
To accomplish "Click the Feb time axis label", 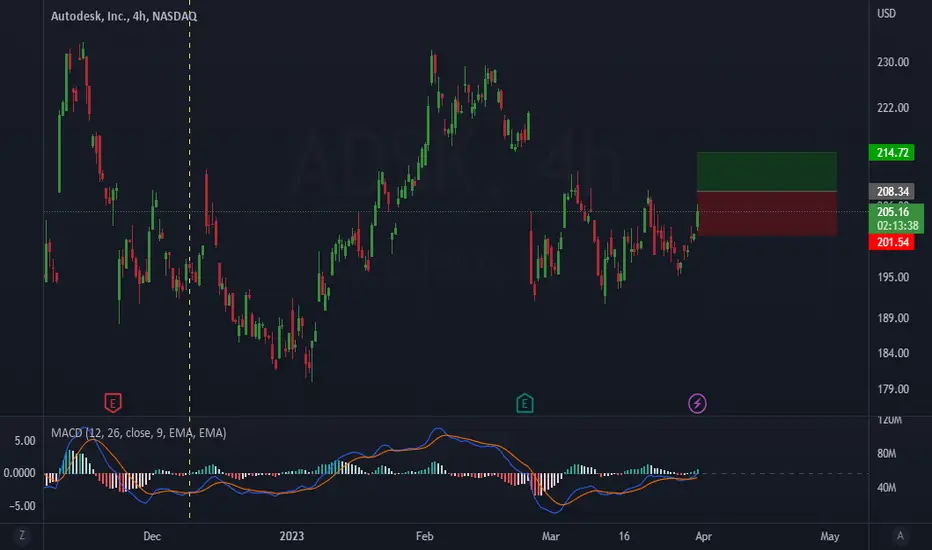I will [x=424, y=536].
